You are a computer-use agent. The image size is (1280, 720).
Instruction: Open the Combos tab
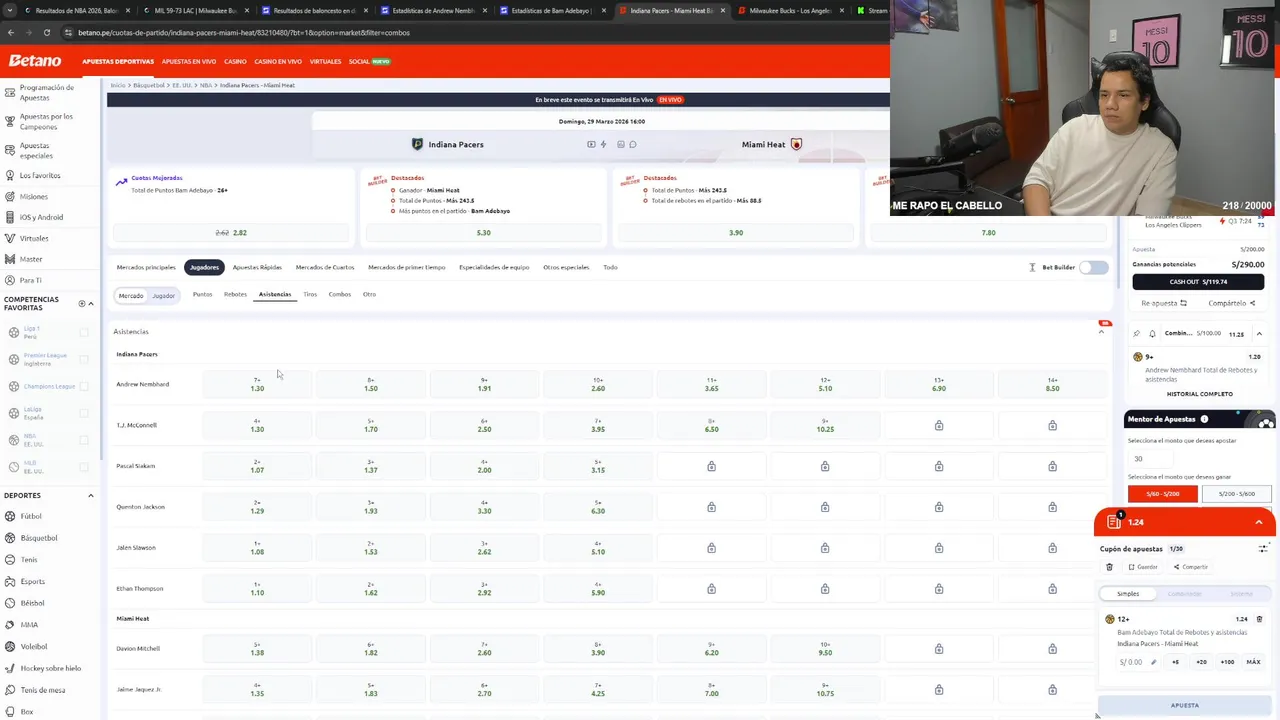click(340, 294)
